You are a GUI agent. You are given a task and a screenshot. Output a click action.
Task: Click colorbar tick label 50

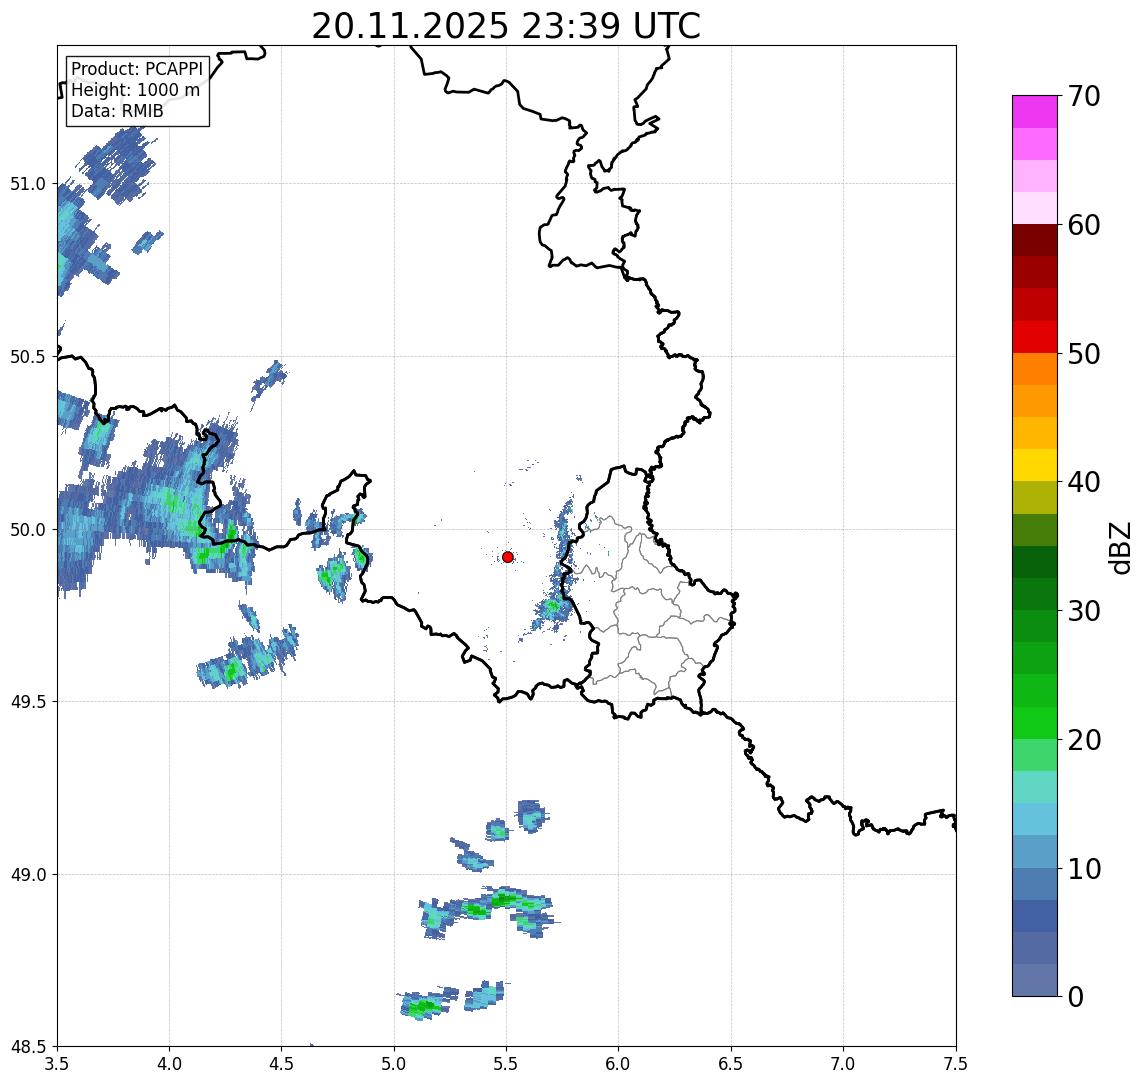[1084, 354]
